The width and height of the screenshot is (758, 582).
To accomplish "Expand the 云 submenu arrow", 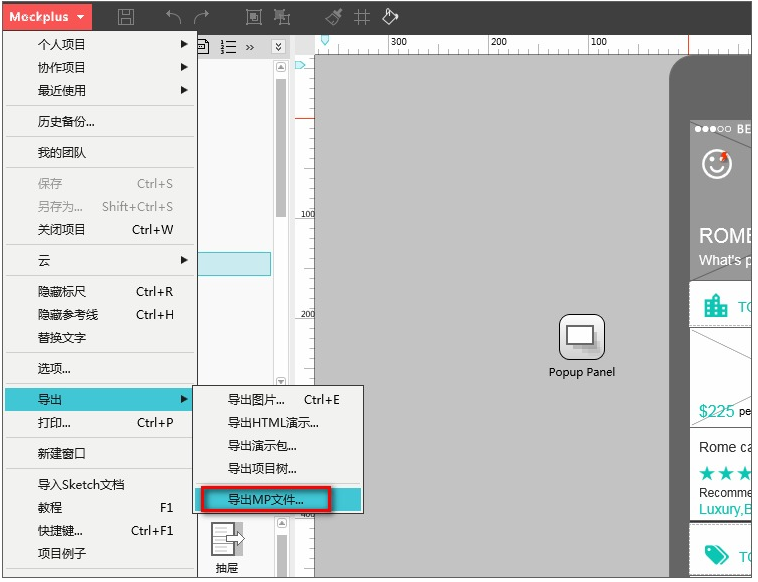I will click(x=184, y=261).
